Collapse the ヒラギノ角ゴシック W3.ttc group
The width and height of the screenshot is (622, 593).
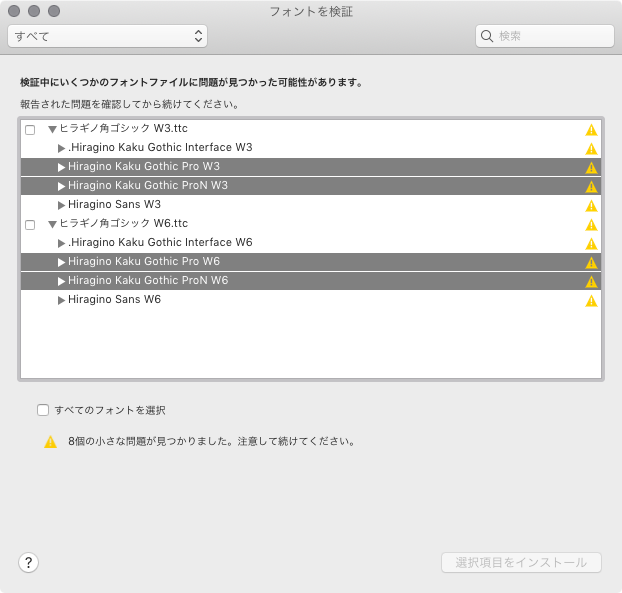click(x=52, y=129)
